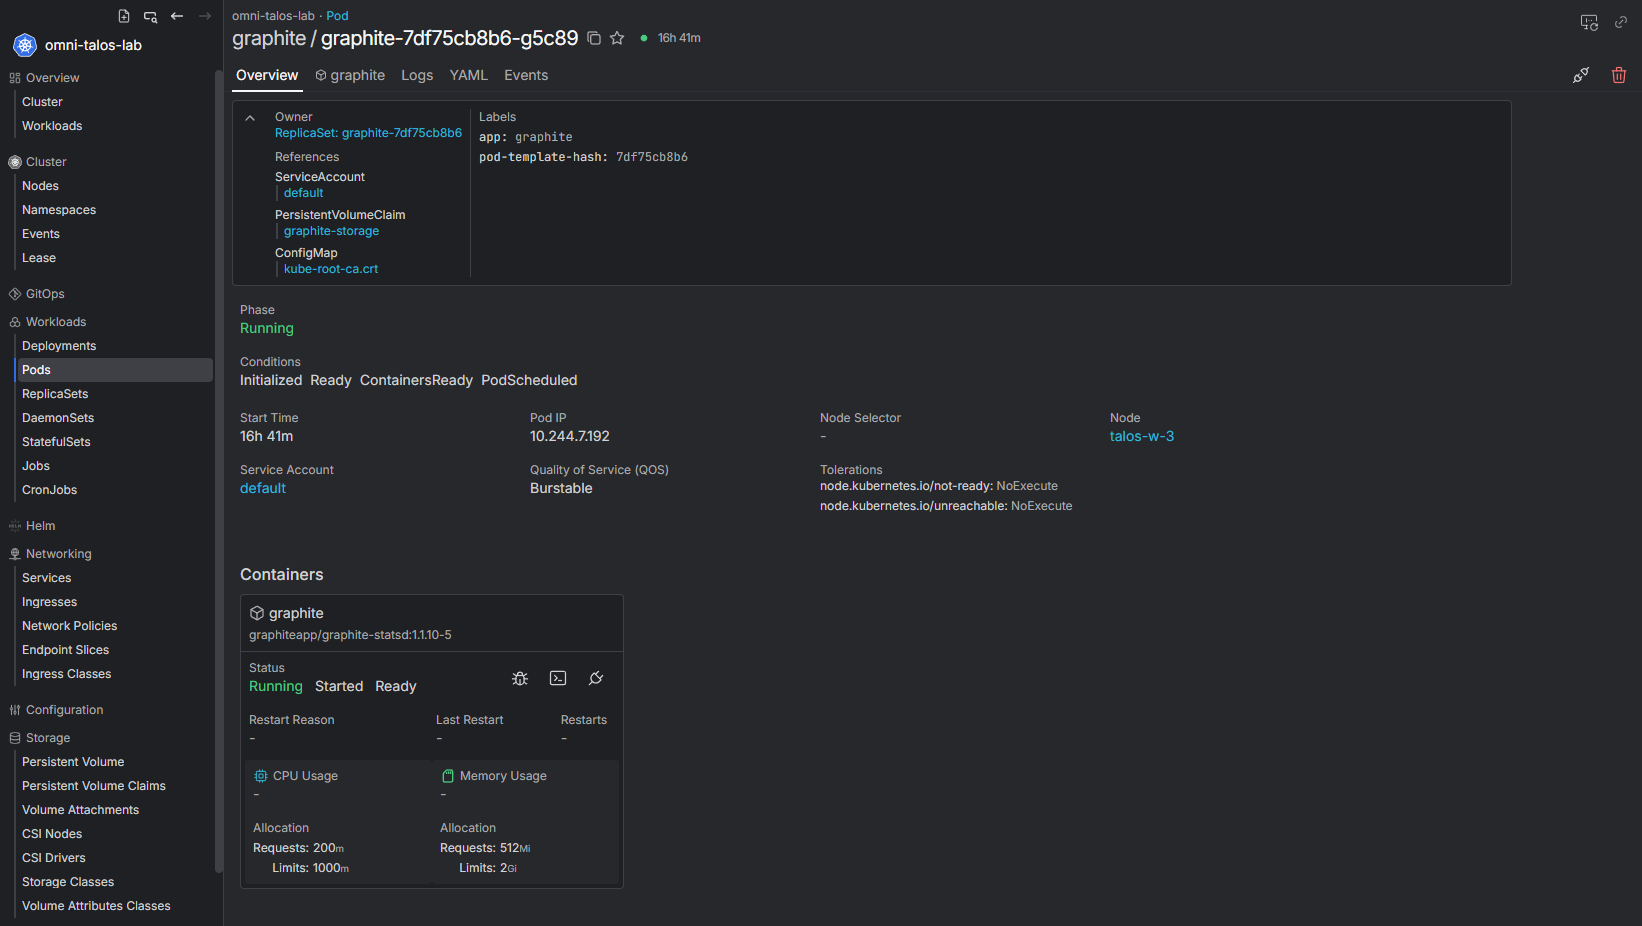Viewport: 1642px width, 926px height.
Task: Switch to the Logs tab
Action: (417, 75)
